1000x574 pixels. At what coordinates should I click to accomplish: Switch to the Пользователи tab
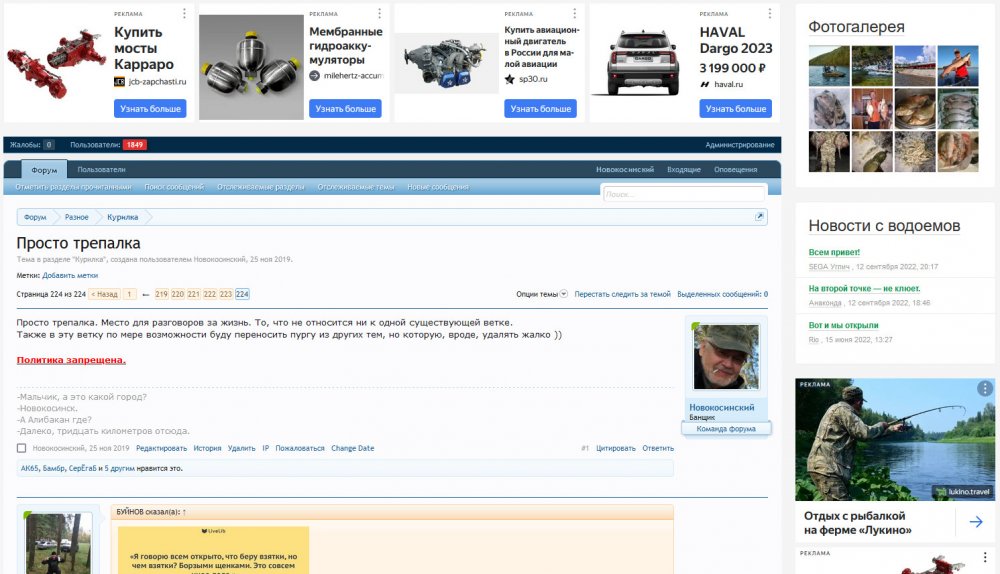pos(102,170)
